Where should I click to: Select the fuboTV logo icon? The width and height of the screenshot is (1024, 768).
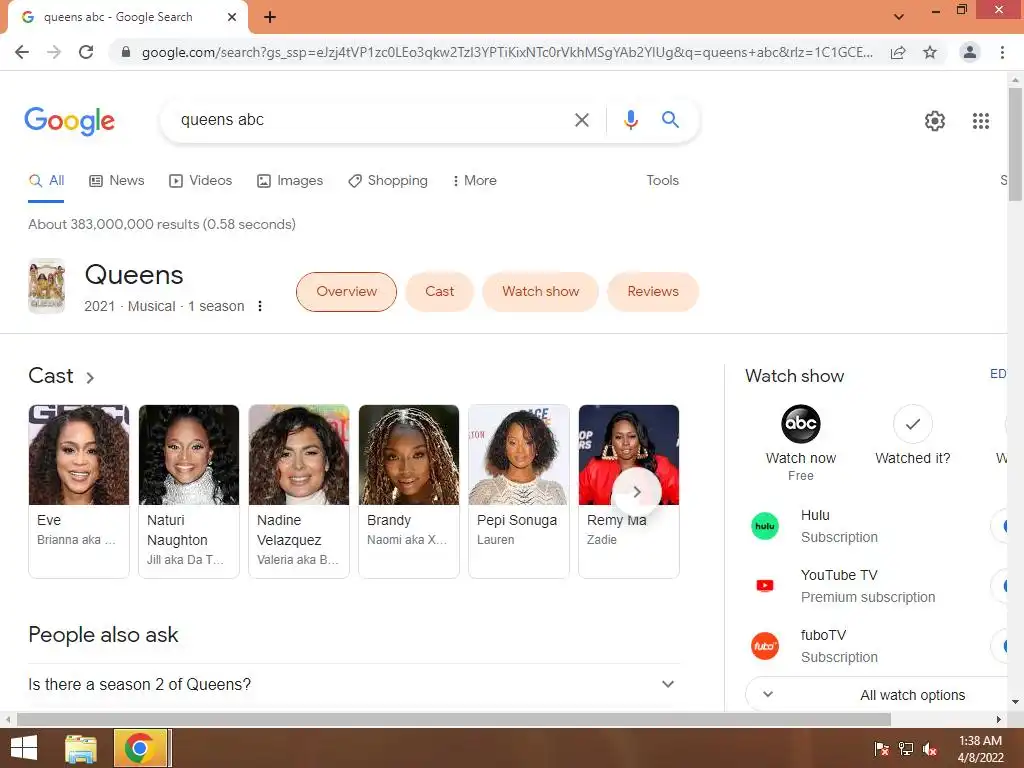coord(765,646)
